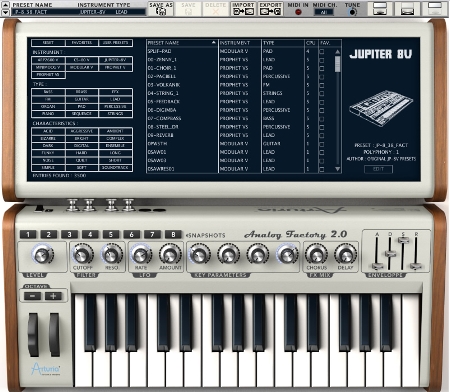Toggle the PROPHET VS instrument filter
This screenshot has height=392, width=450.
click(48, 75)
